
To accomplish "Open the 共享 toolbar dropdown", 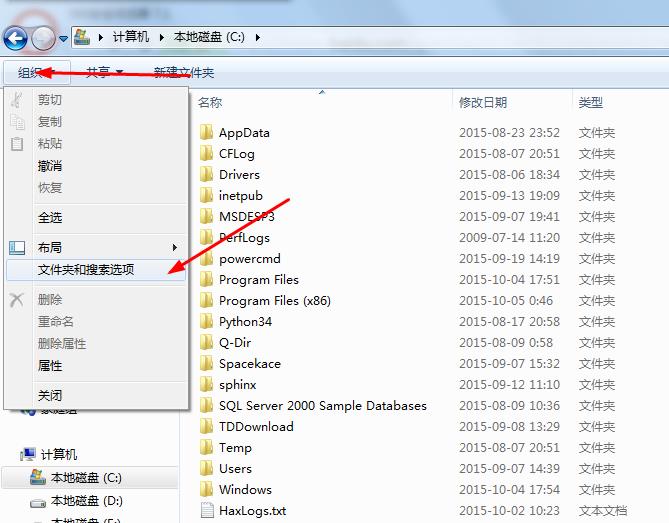I will pyautogui.click(x=105, y=73).
